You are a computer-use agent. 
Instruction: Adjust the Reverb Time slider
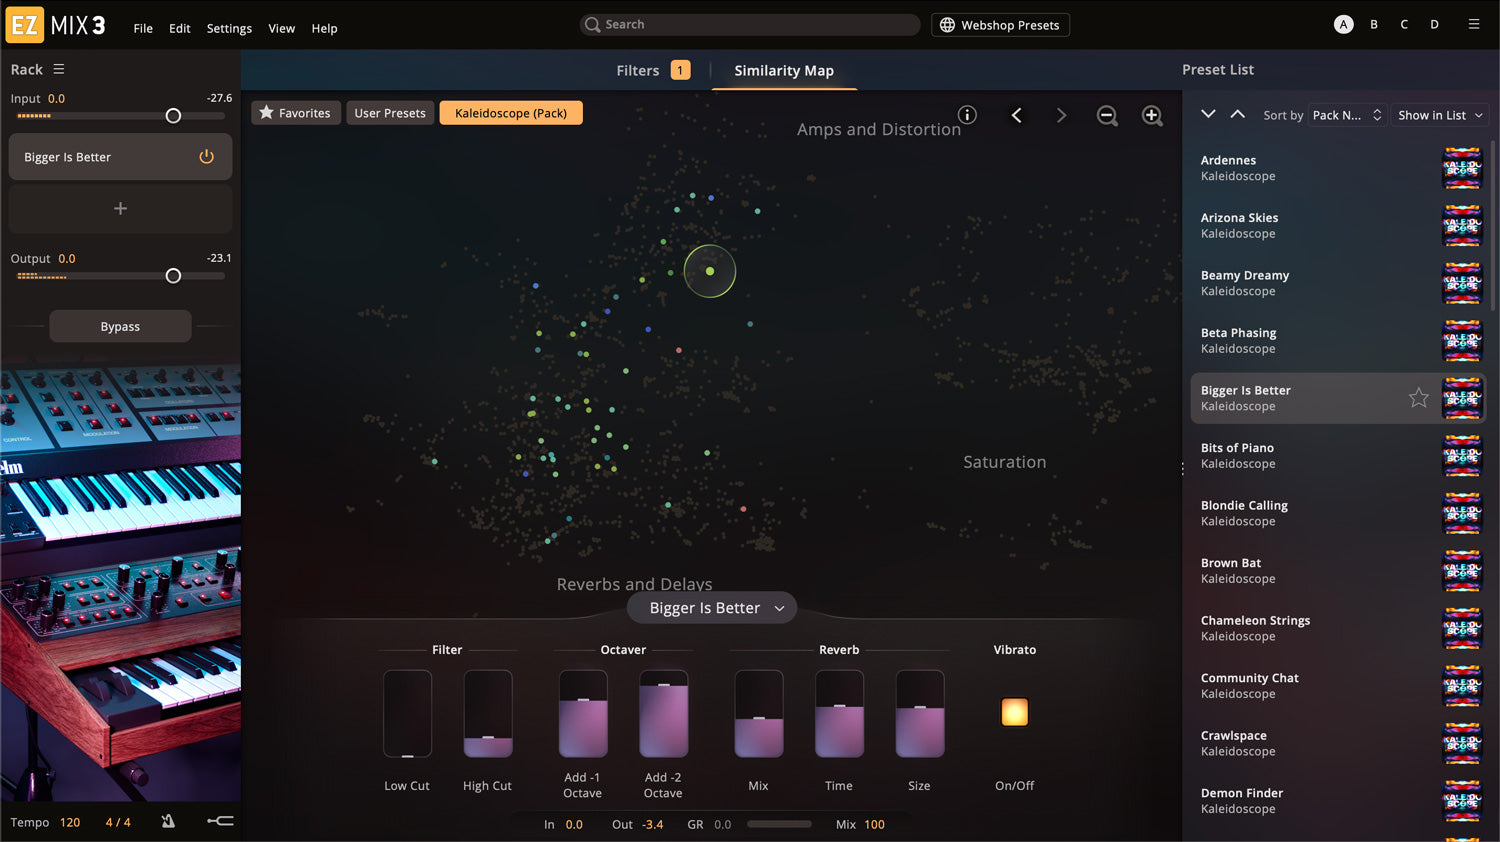839,714
